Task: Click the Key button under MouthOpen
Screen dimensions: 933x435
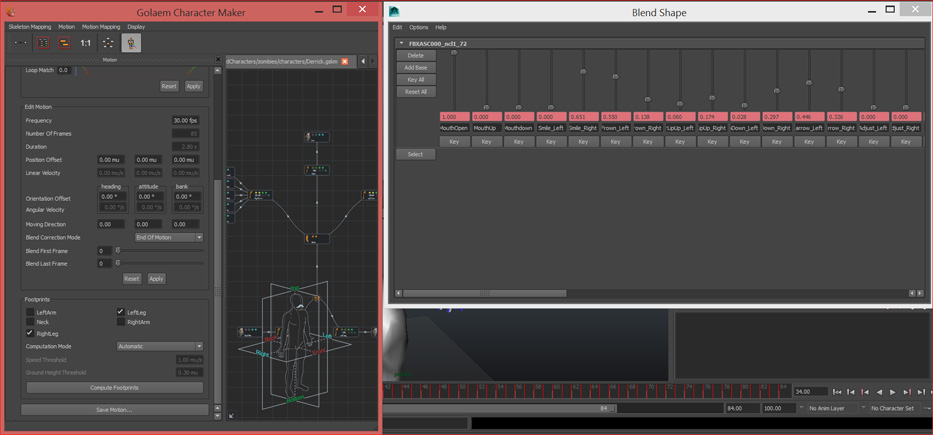Action: pos(455,142)
